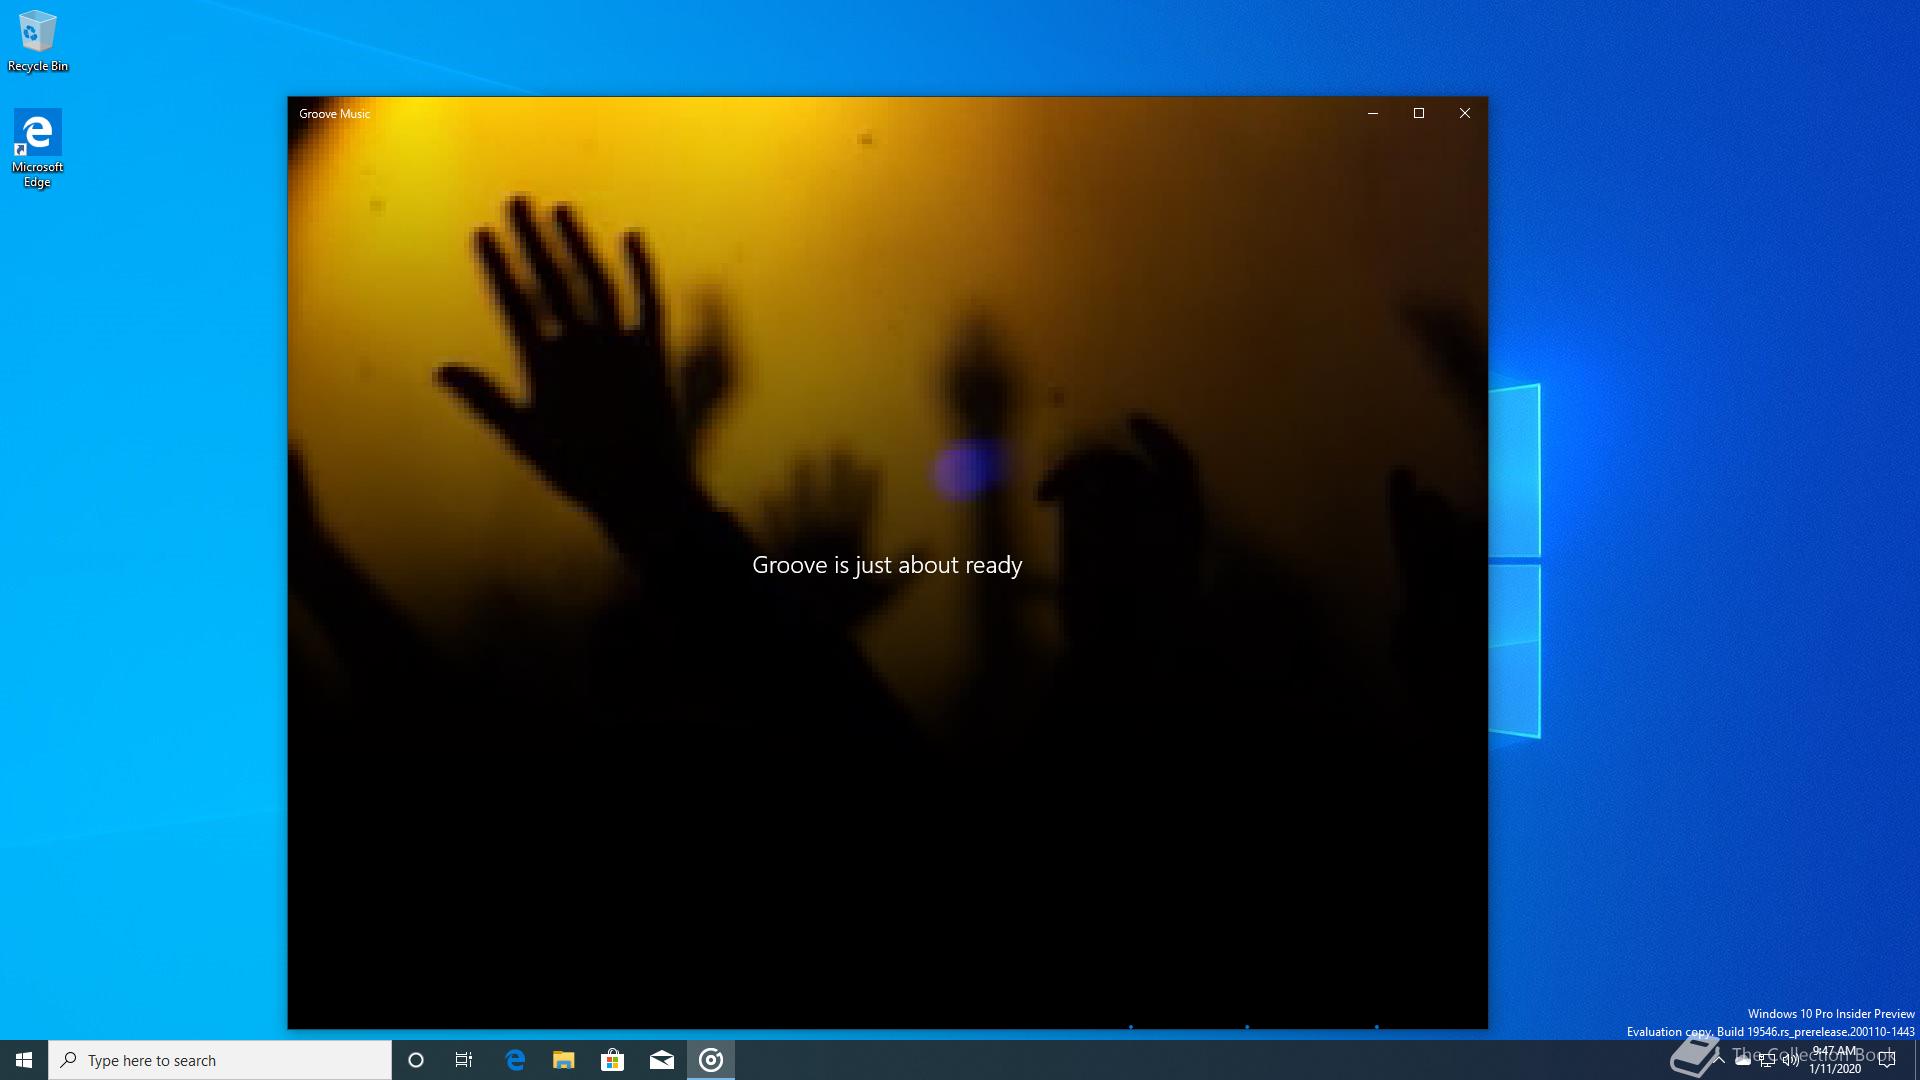1920x1080 pixels.
Task: Open Task View on the taskbar
Action: [464, 1060]
